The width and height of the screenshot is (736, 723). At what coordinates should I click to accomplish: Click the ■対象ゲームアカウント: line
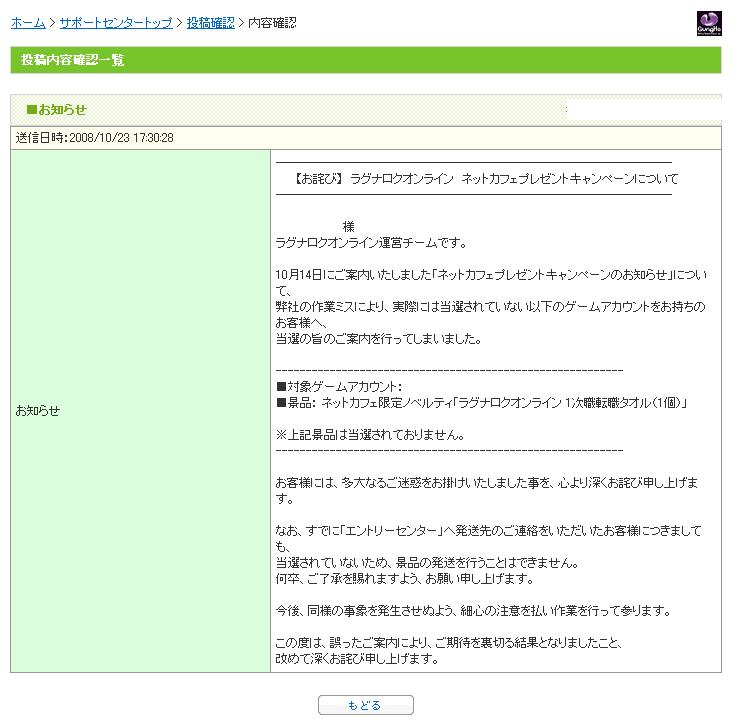point(339,386)
